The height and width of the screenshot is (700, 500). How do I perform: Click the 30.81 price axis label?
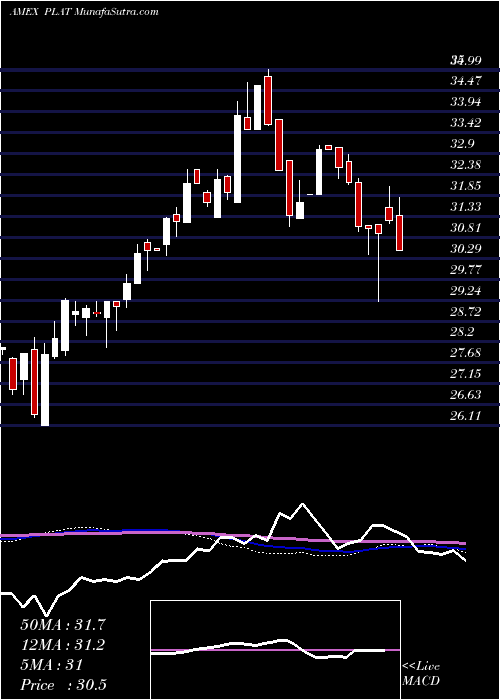pos(466,228)
